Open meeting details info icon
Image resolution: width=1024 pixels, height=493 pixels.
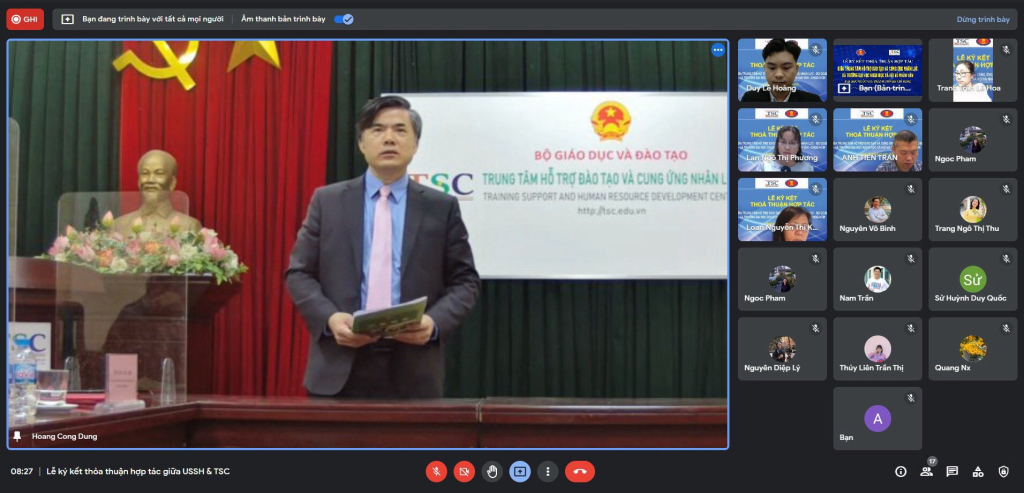(x=901, y=471)
